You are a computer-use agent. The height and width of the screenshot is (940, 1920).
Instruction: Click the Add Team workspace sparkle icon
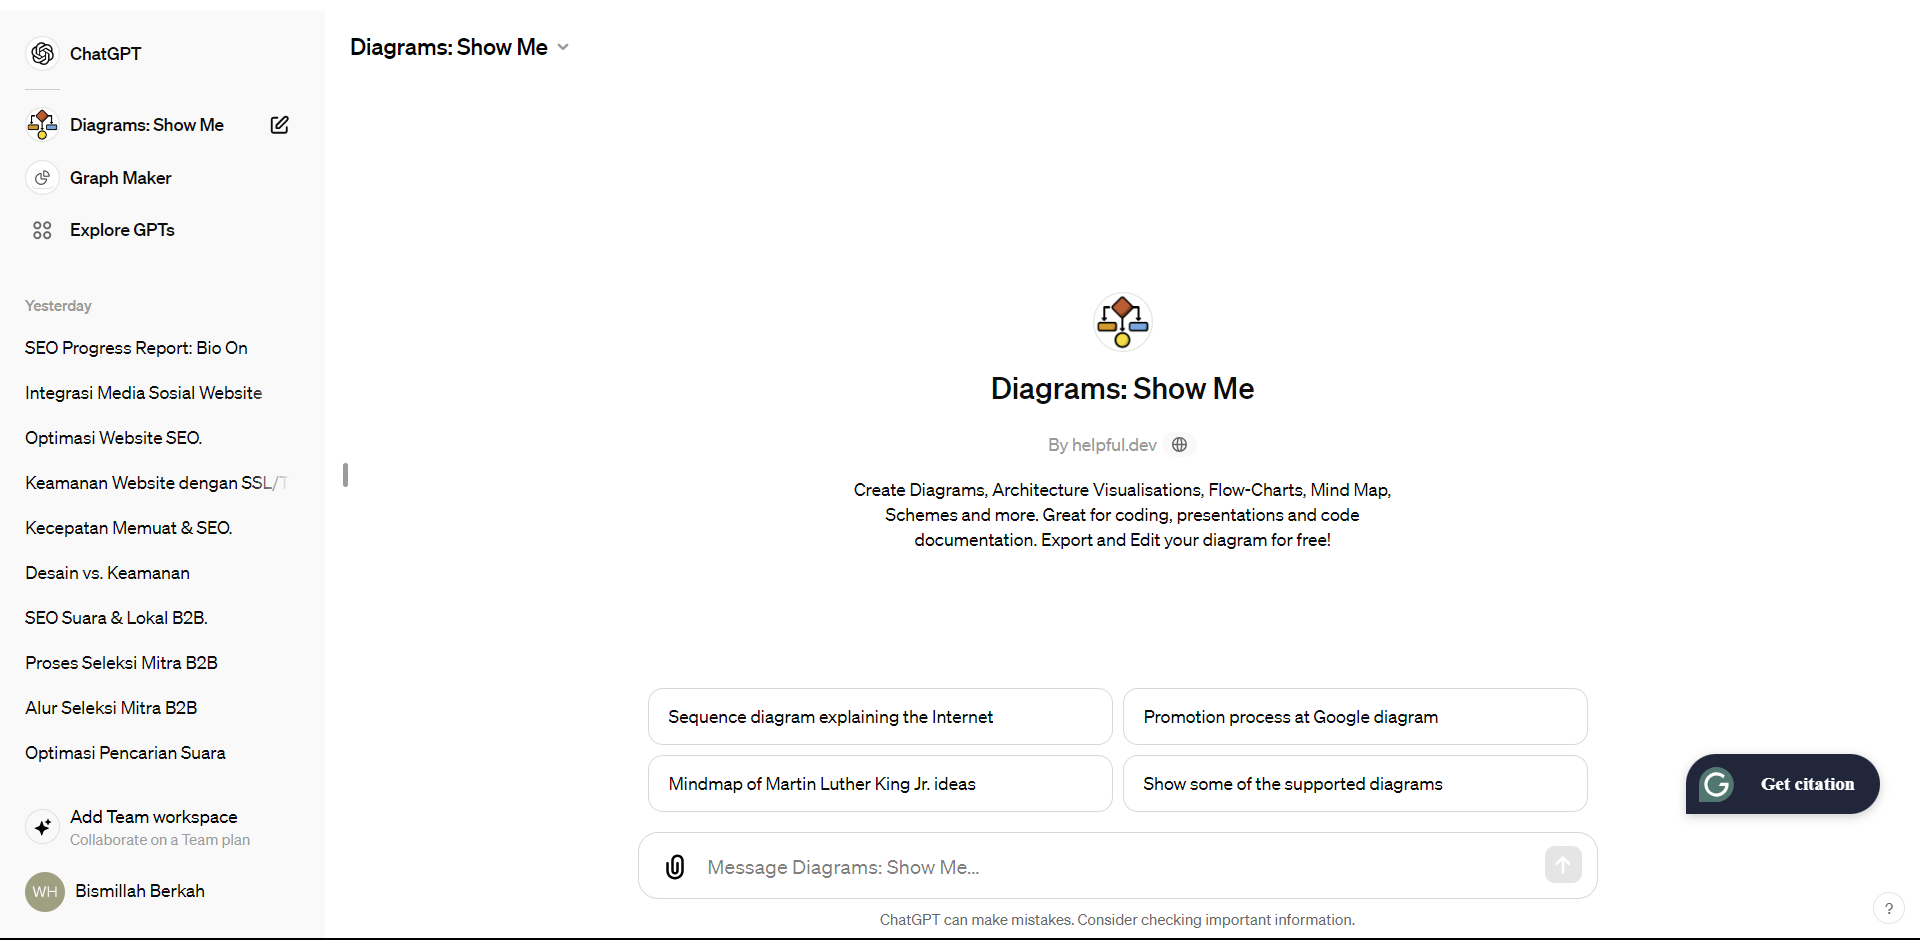(x=42, y=827)
